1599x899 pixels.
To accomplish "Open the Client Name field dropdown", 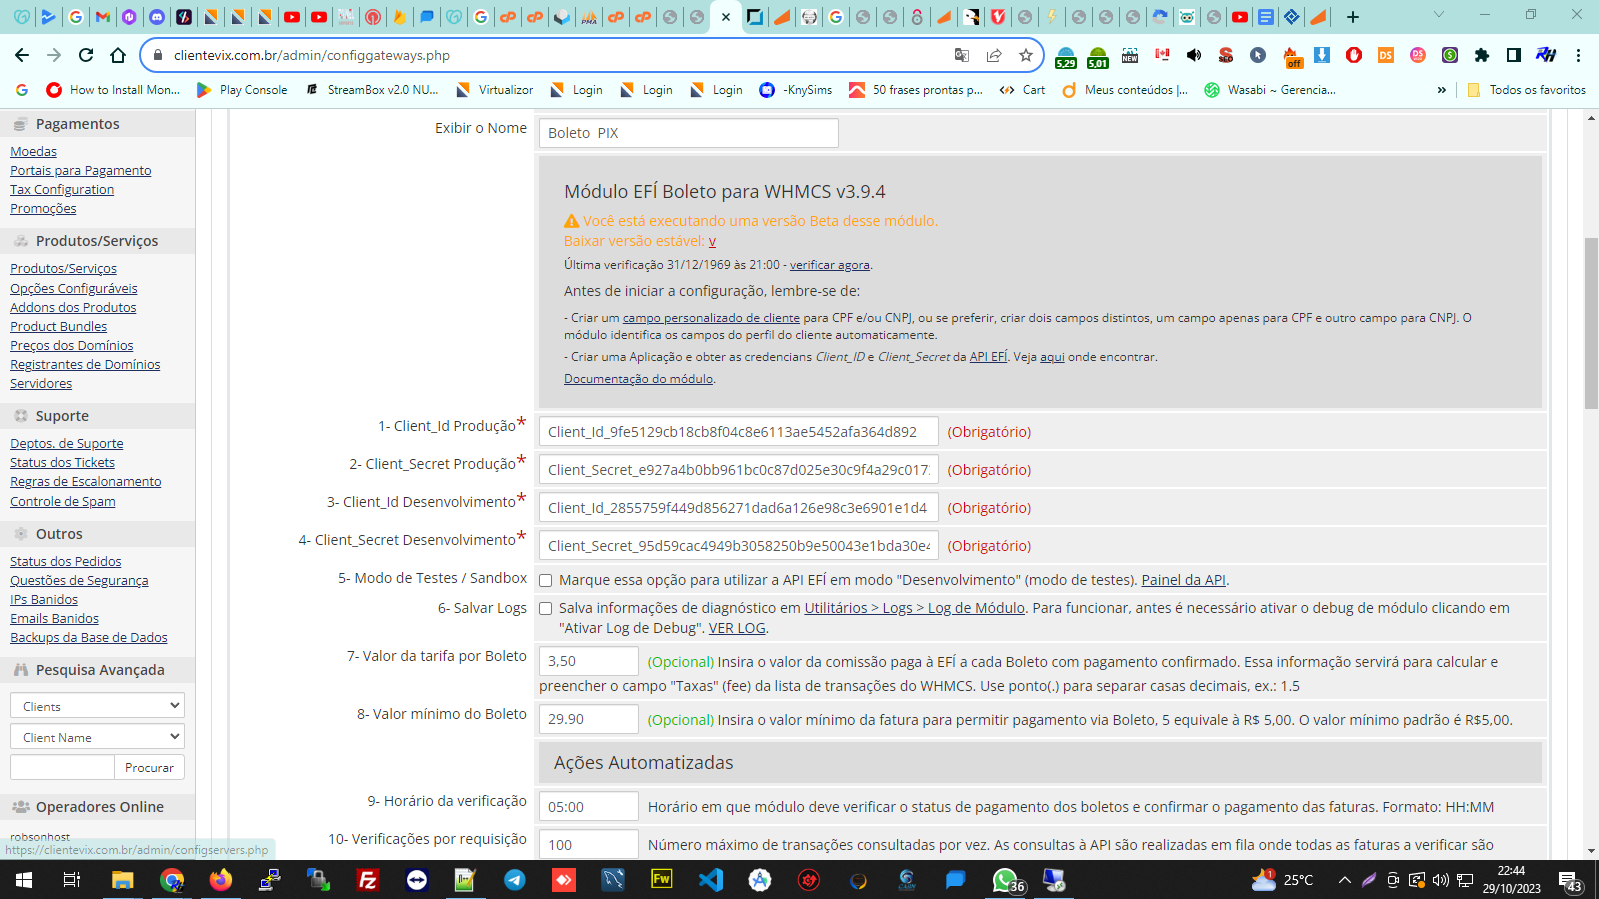I will (97, 737).
